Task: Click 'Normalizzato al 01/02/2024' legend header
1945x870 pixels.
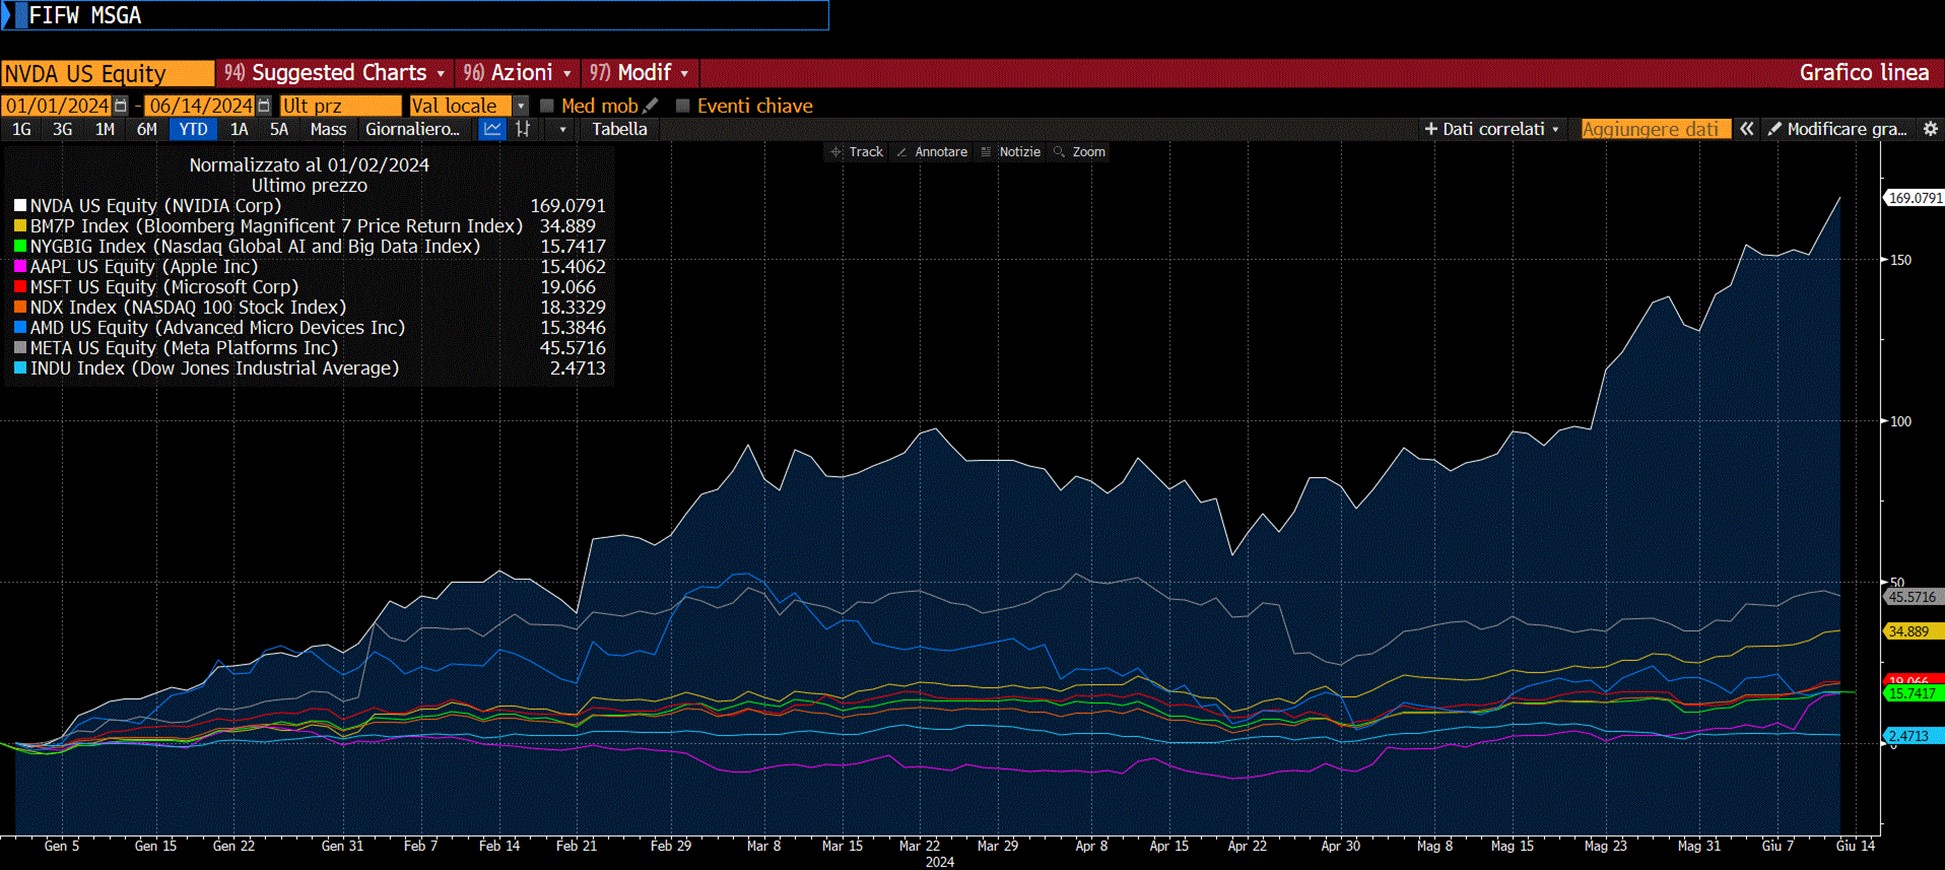Action: 309,165
